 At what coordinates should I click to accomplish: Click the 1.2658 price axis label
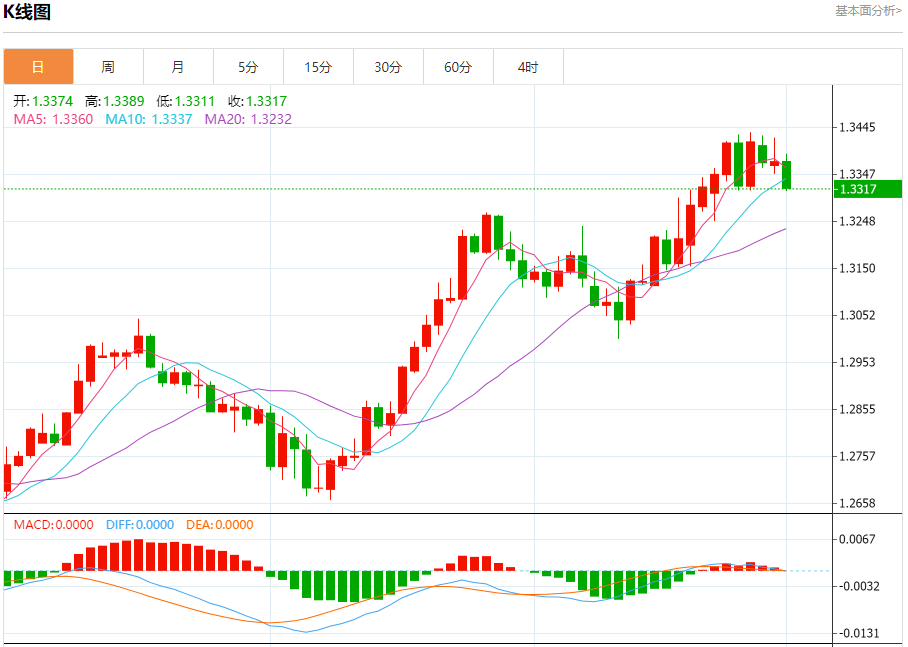coord(858,503)
